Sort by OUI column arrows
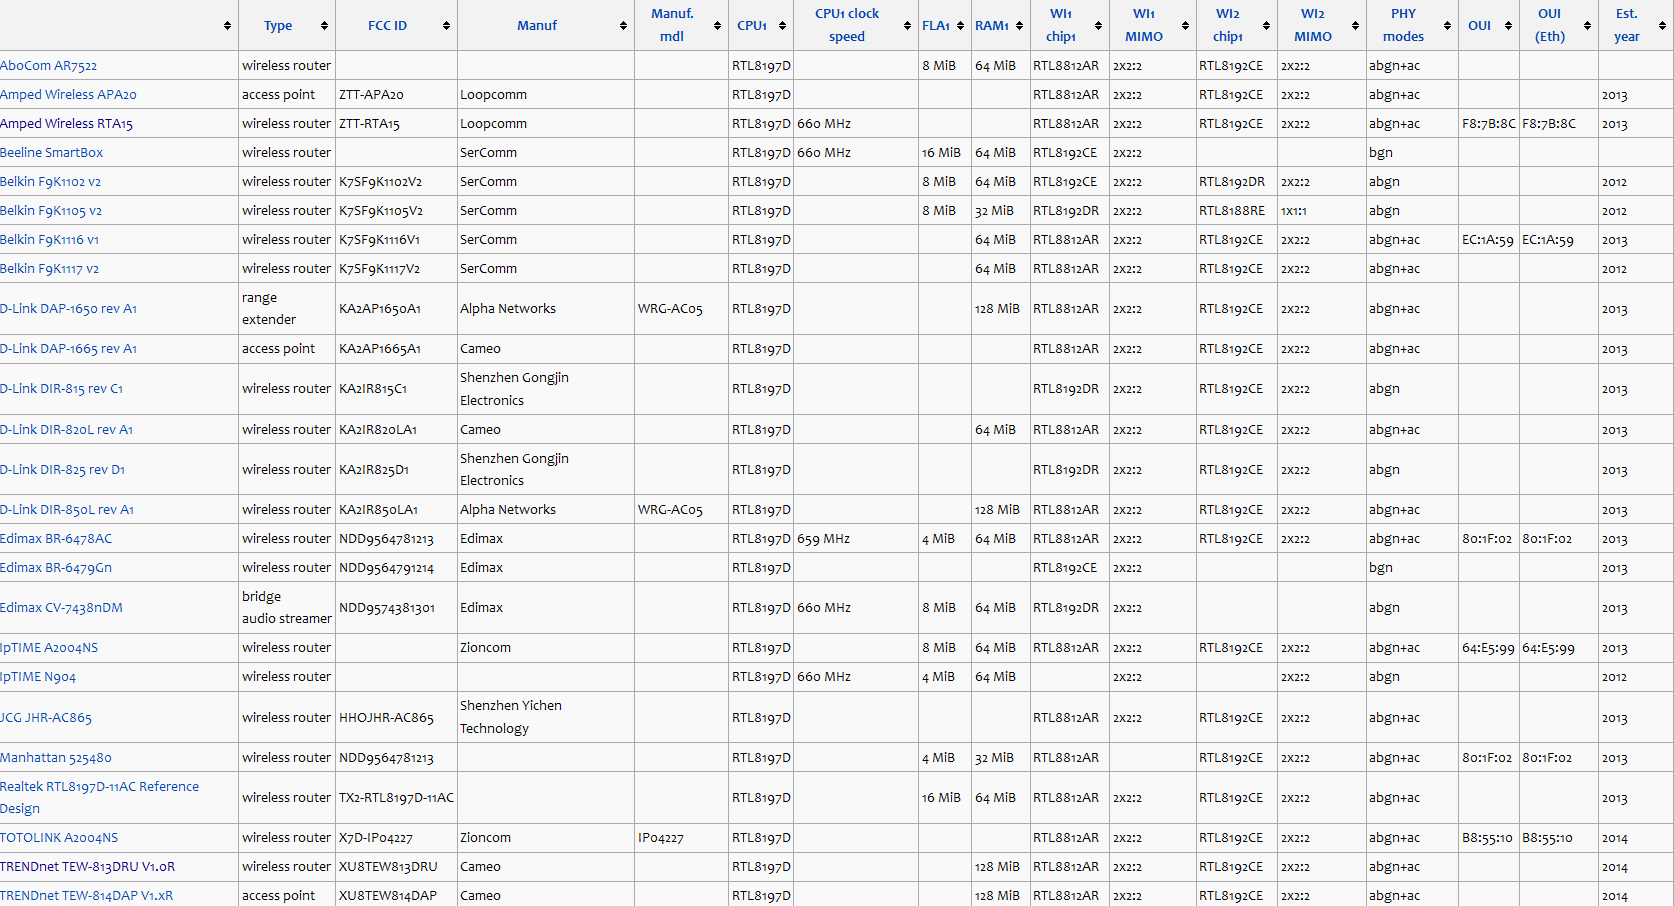Screen dimensions: 1674x906 point(1508,26)
